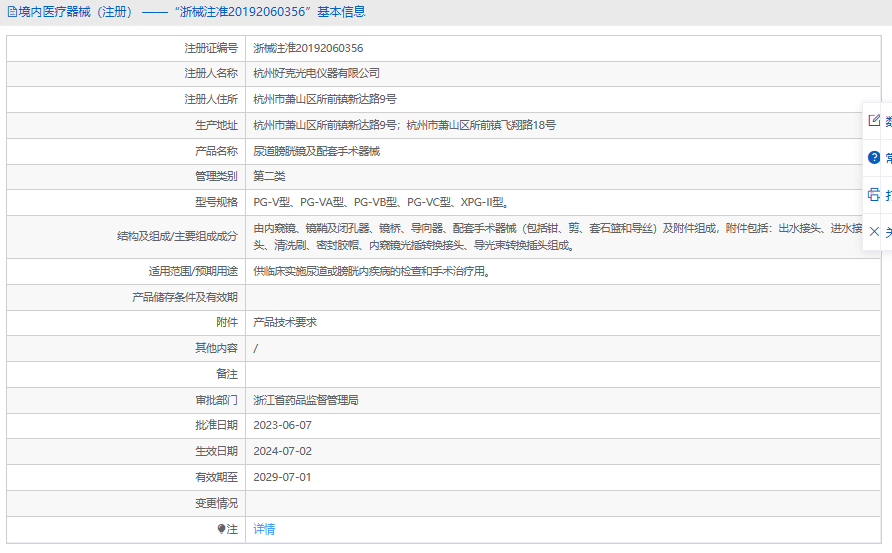Click the 管理类别 label
The height and width of the screenshot is (553, 892).
(x=216, y=176)
